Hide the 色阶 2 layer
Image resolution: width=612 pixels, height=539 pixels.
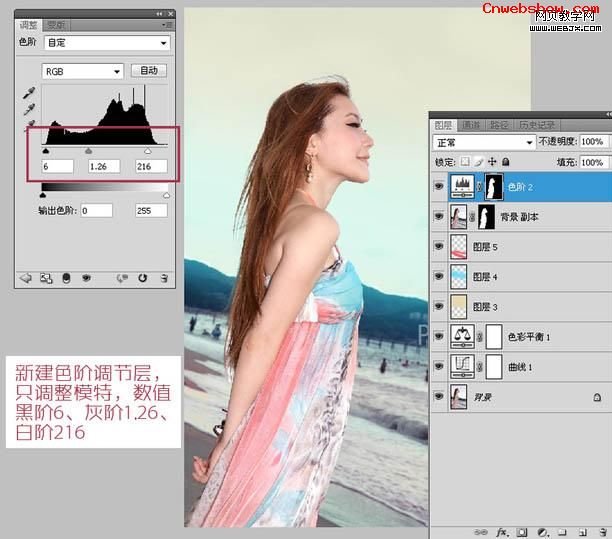(439, 187)
